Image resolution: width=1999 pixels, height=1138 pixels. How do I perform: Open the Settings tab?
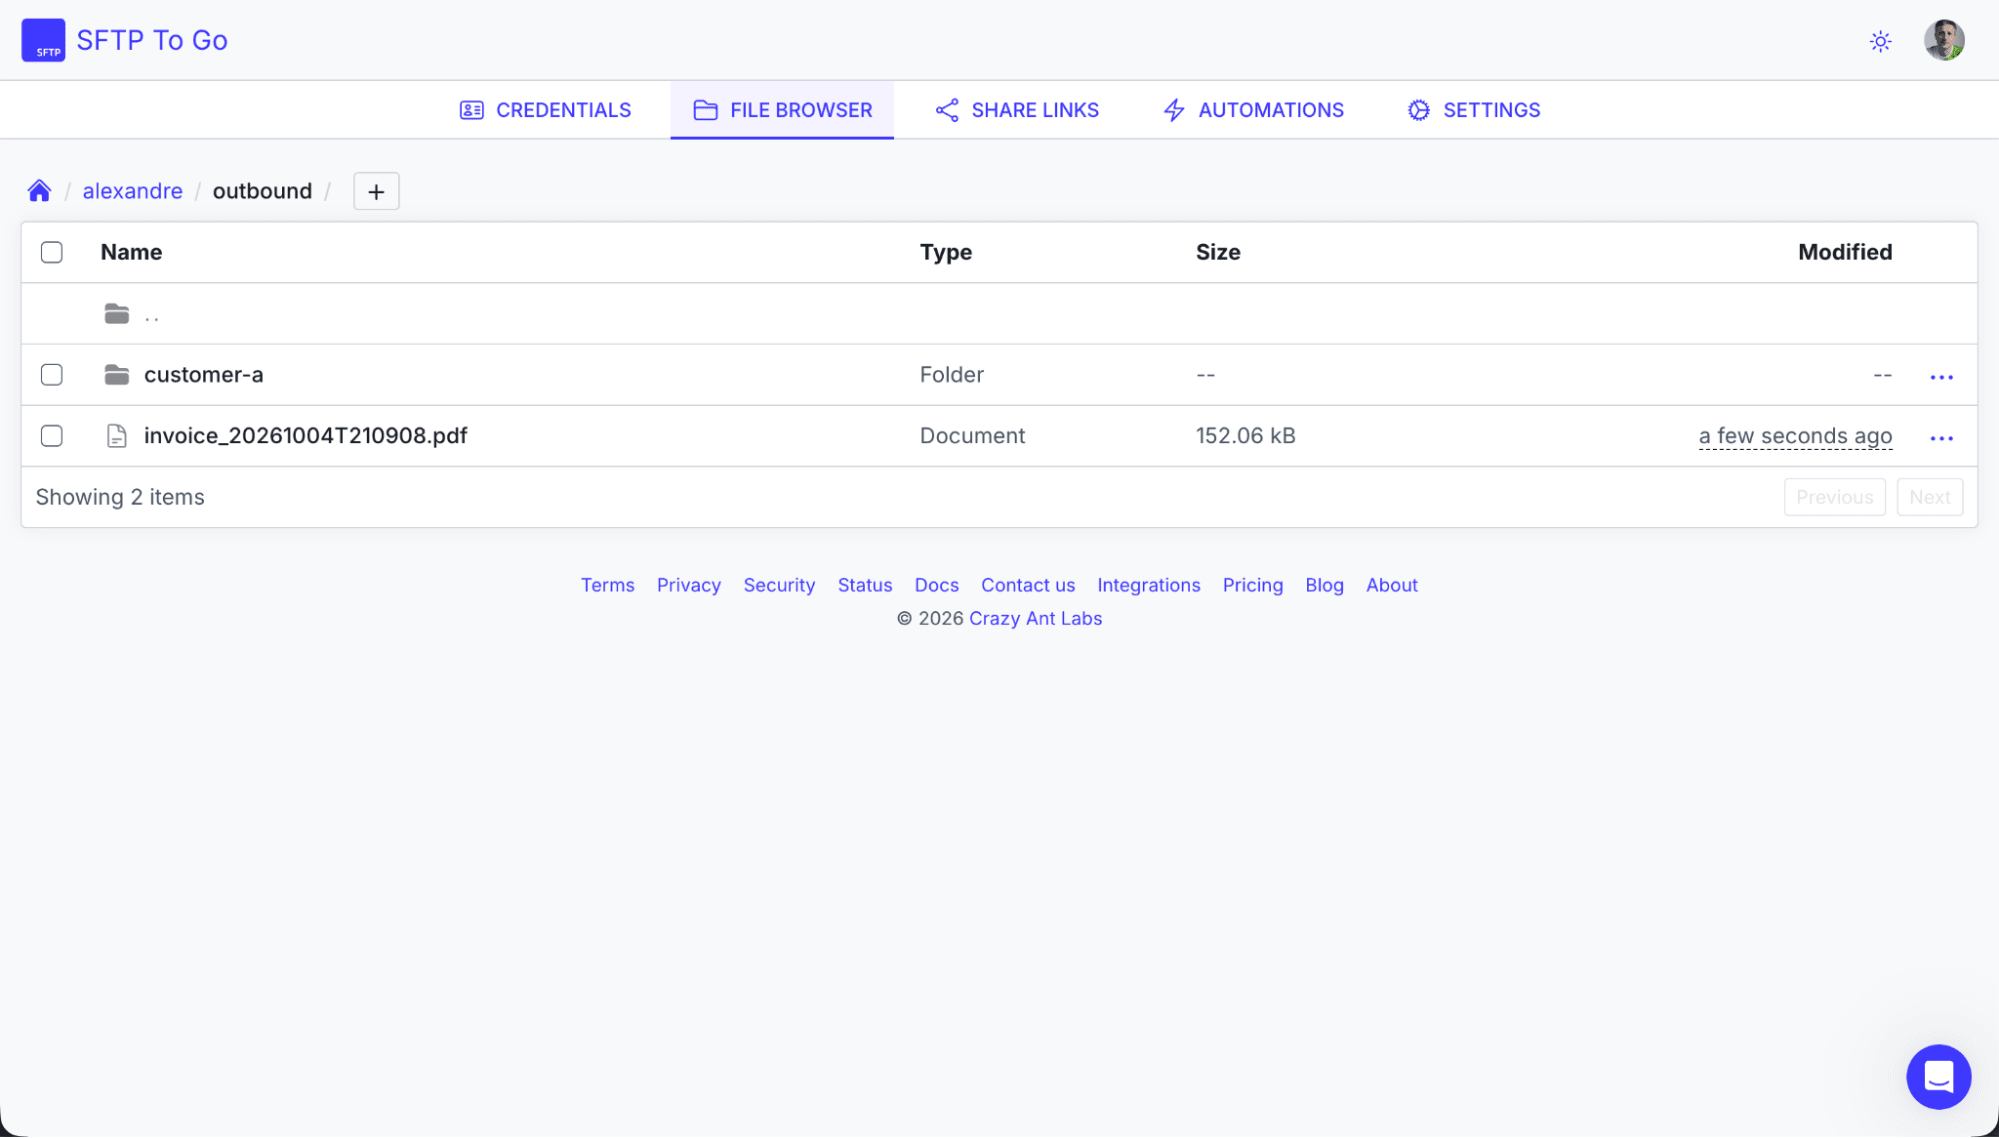[x=1473, y=110]
